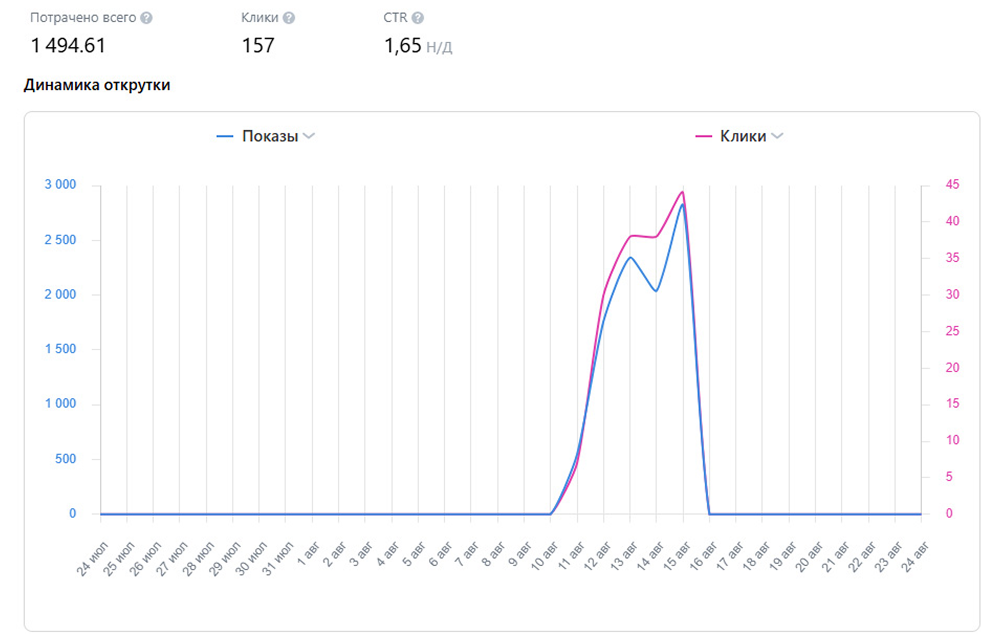Click the CTR value 1,65
The image size is (1000, 634).
coord(403,45)
